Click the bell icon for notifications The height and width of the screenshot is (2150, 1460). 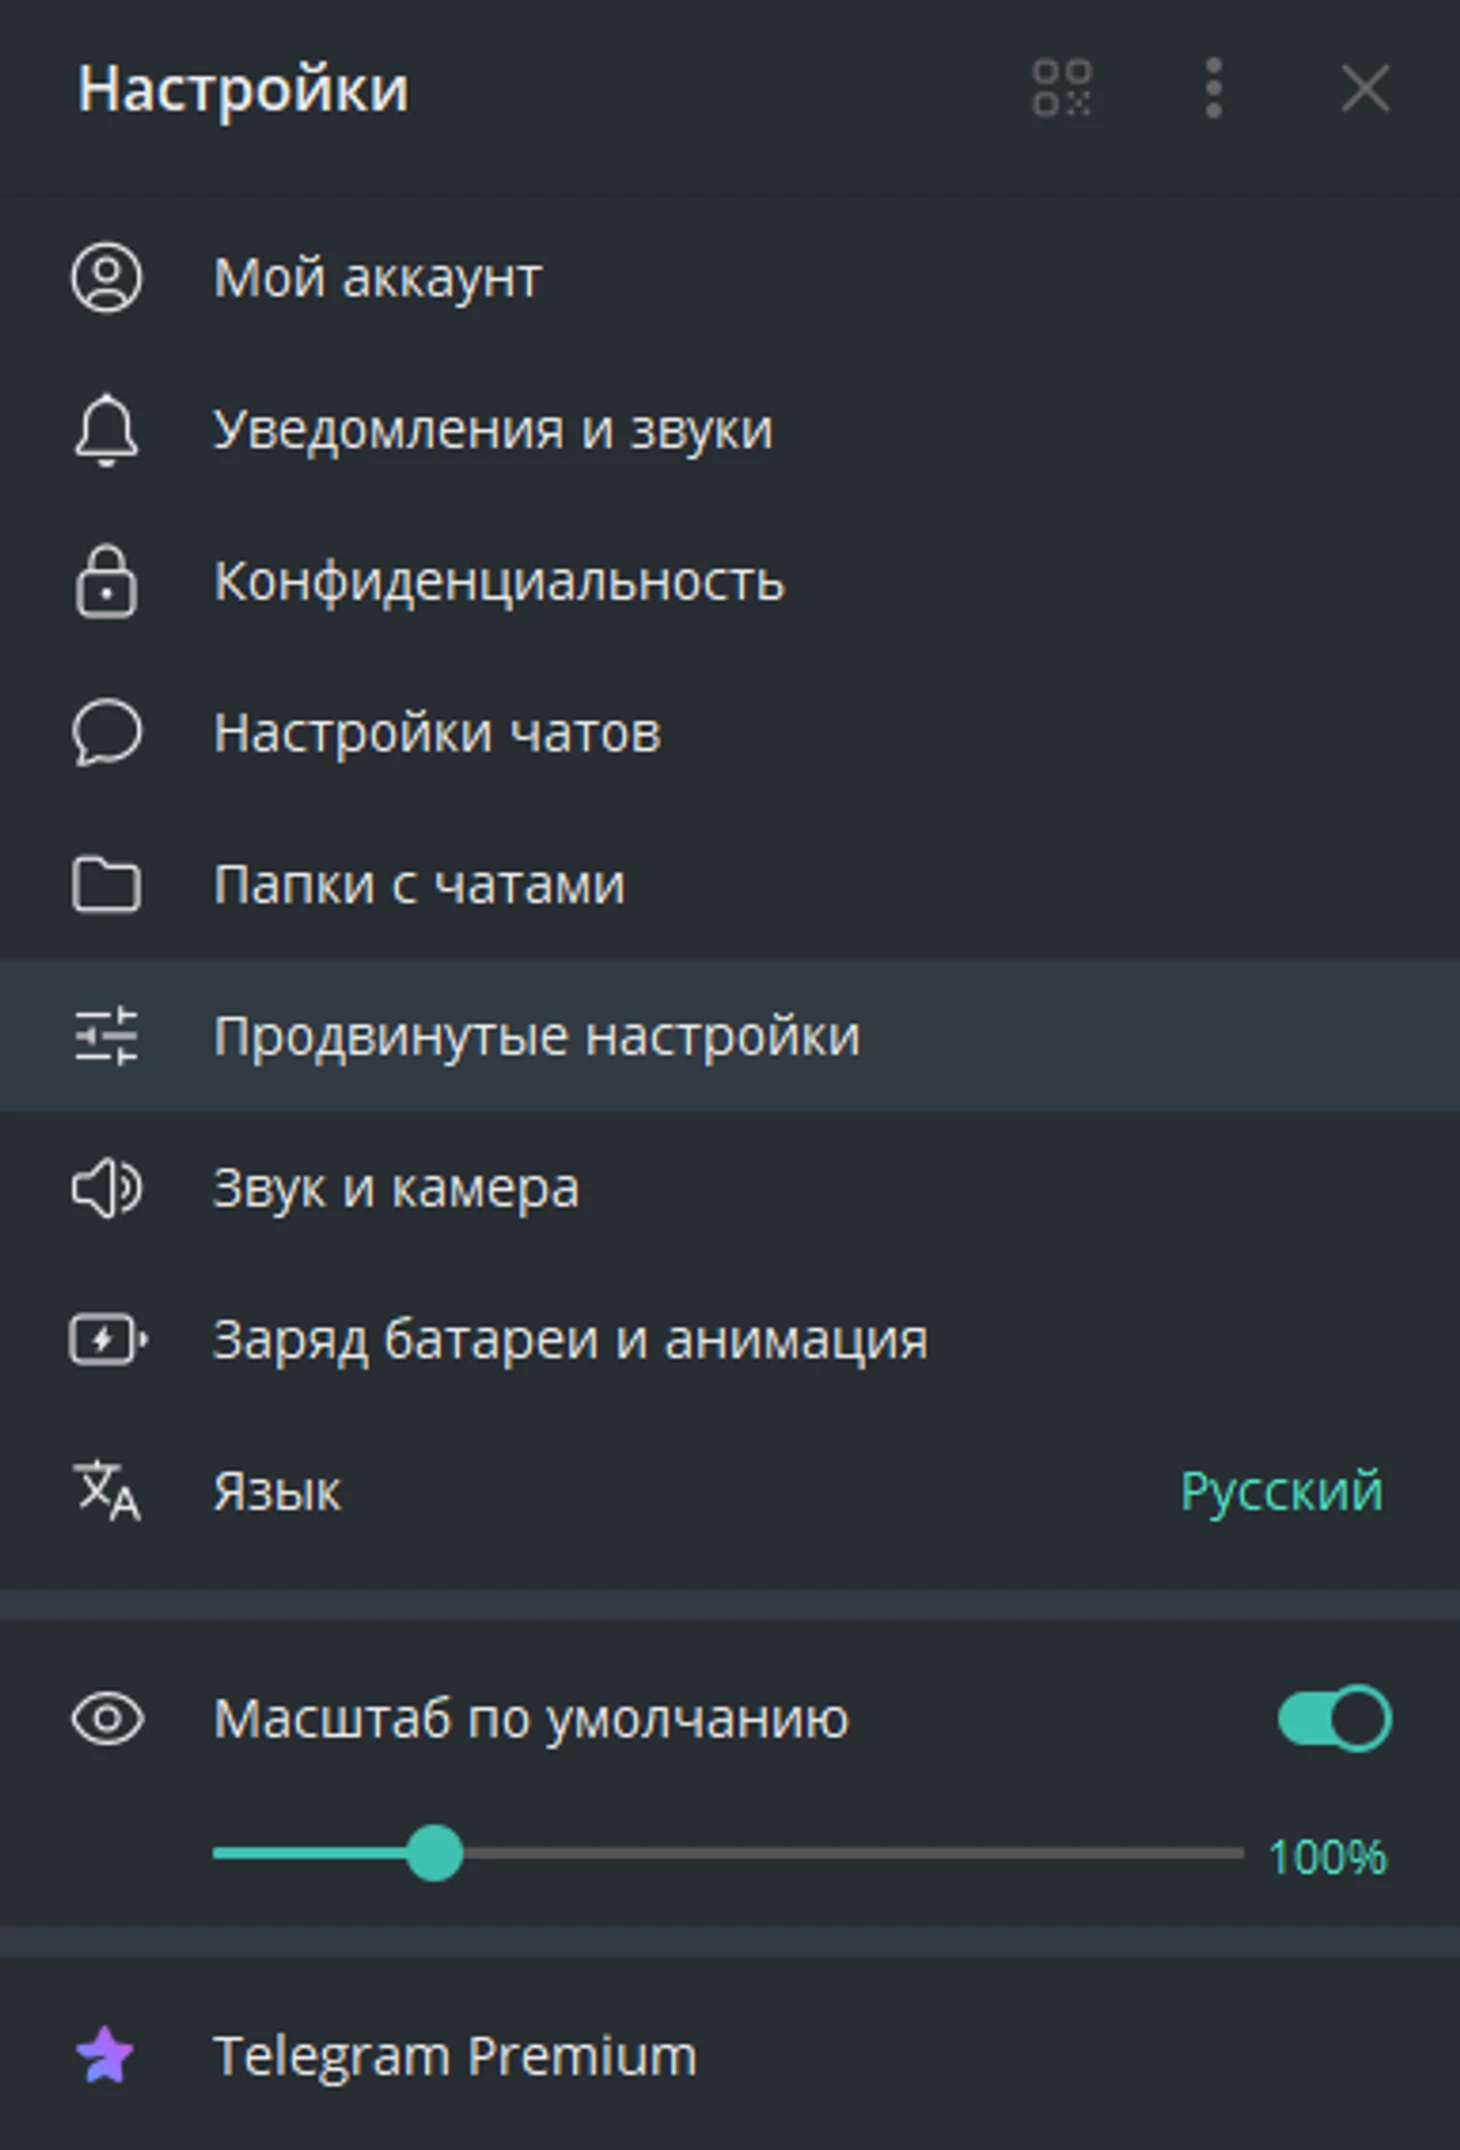tap(106, 430)
